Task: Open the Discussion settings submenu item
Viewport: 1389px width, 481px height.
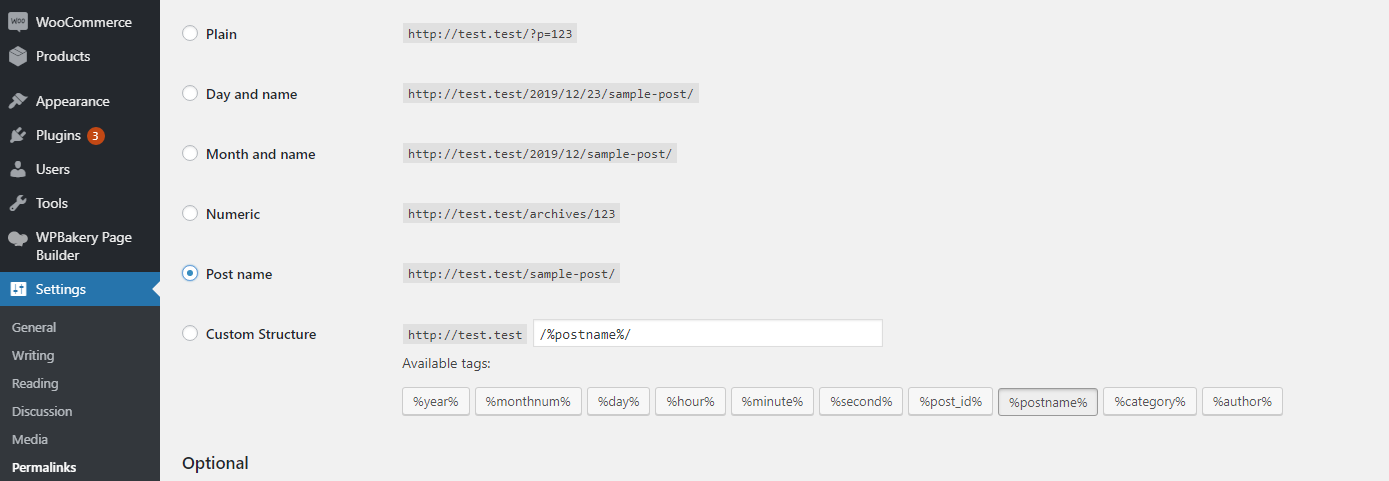Action: (42, 411)
